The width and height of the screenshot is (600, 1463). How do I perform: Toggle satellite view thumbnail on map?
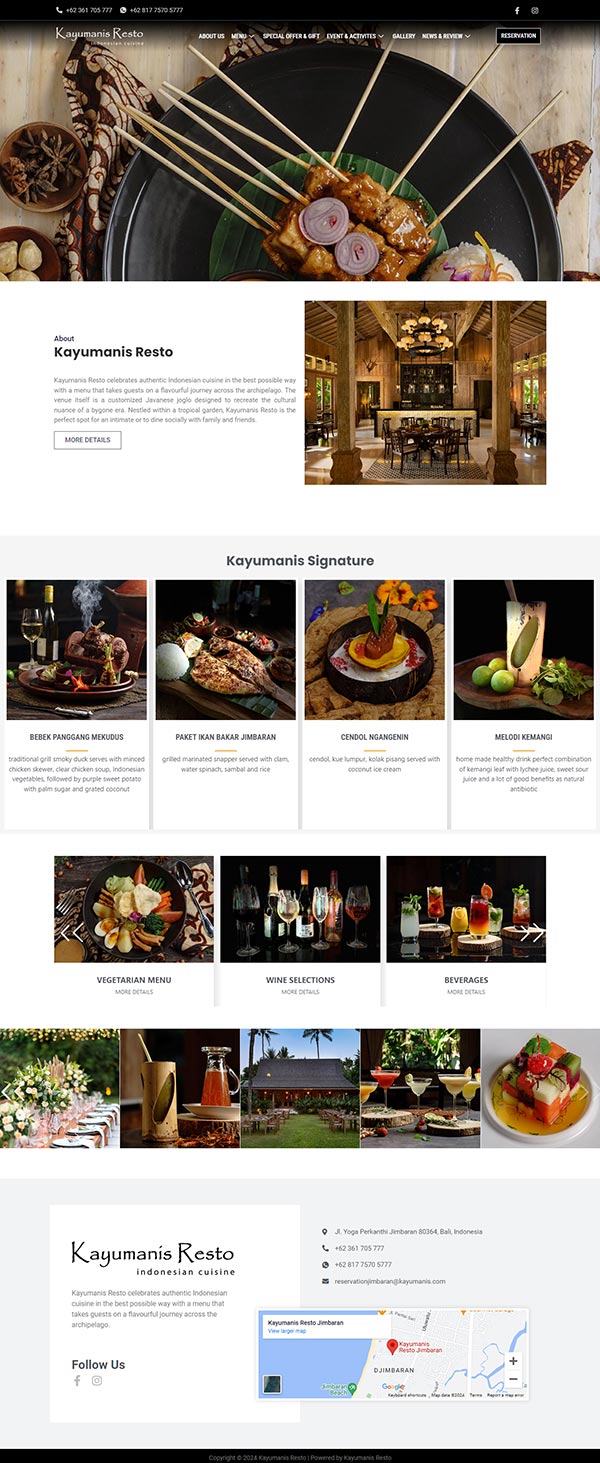point(272,1384)
